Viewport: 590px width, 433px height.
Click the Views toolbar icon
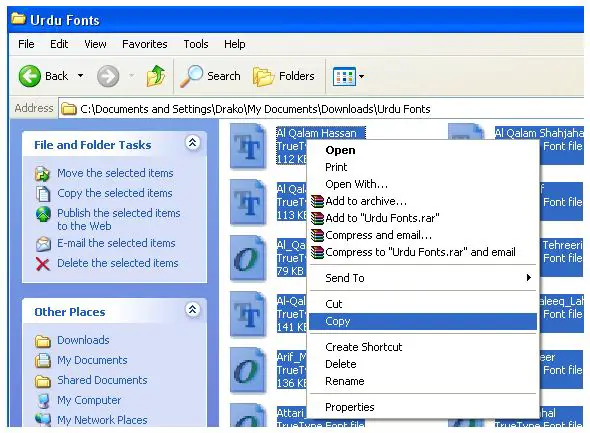point(344,76)
